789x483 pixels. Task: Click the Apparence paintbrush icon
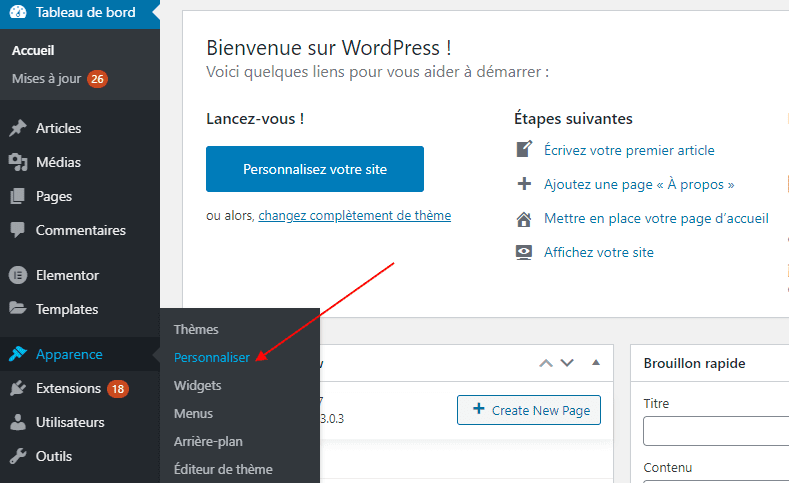pyautogui.click(x=18, y=354)
